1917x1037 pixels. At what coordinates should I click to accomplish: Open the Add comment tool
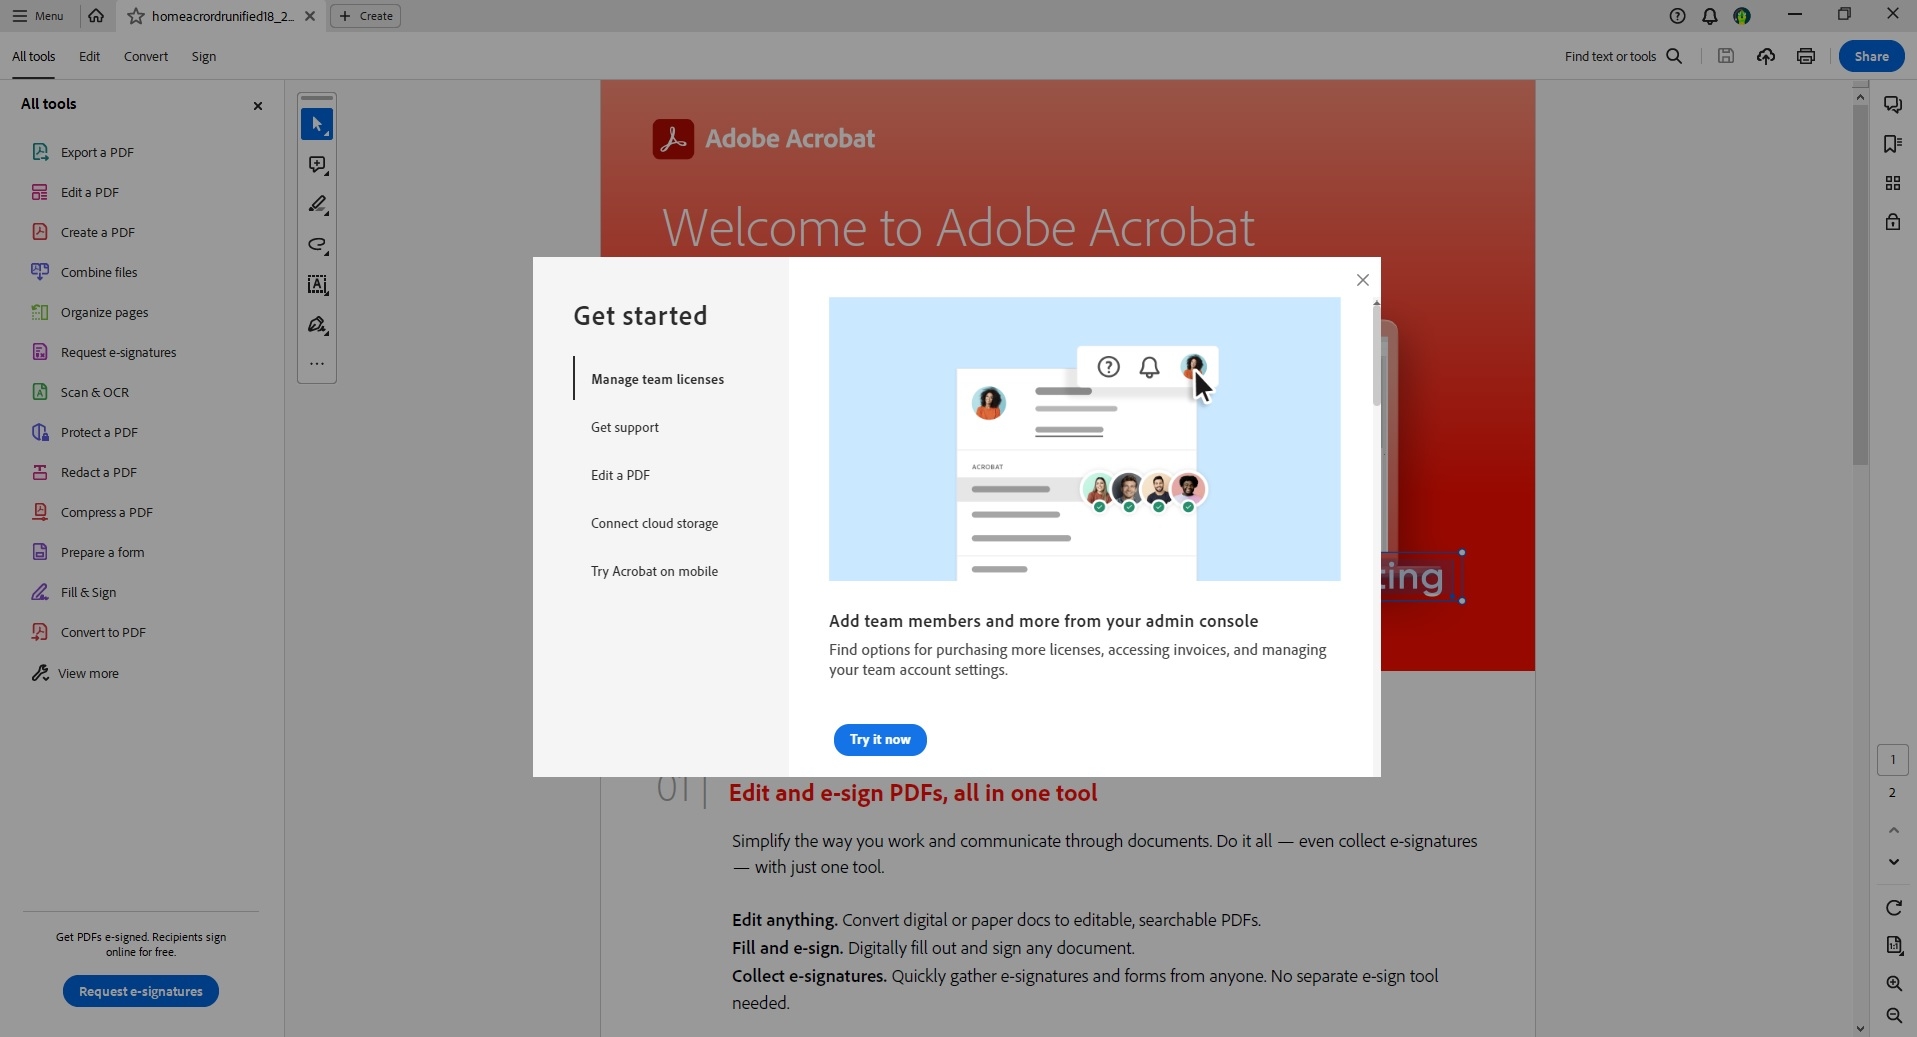point(317,165)
